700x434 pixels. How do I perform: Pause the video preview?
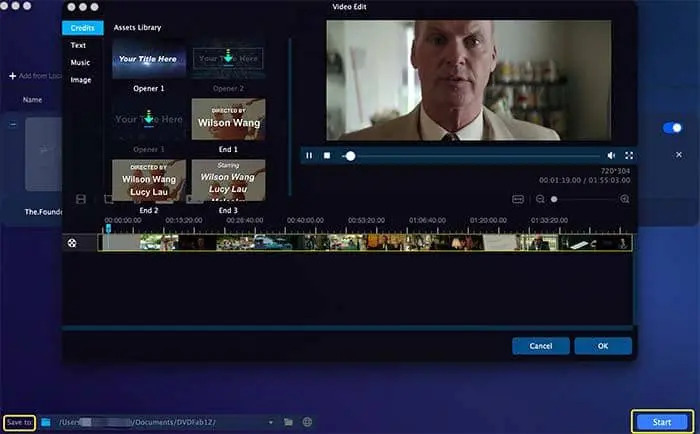pos(309,156)
